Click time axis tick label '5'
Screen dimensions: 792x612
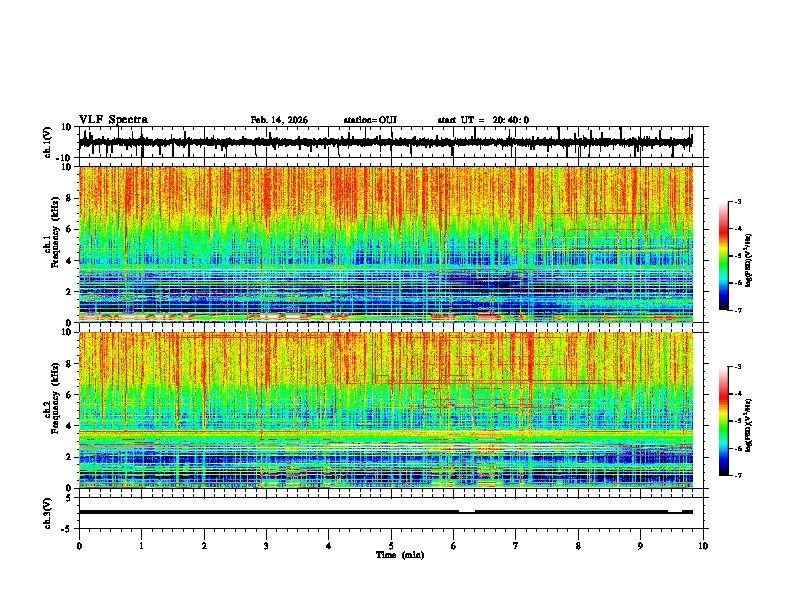(391, 546)
